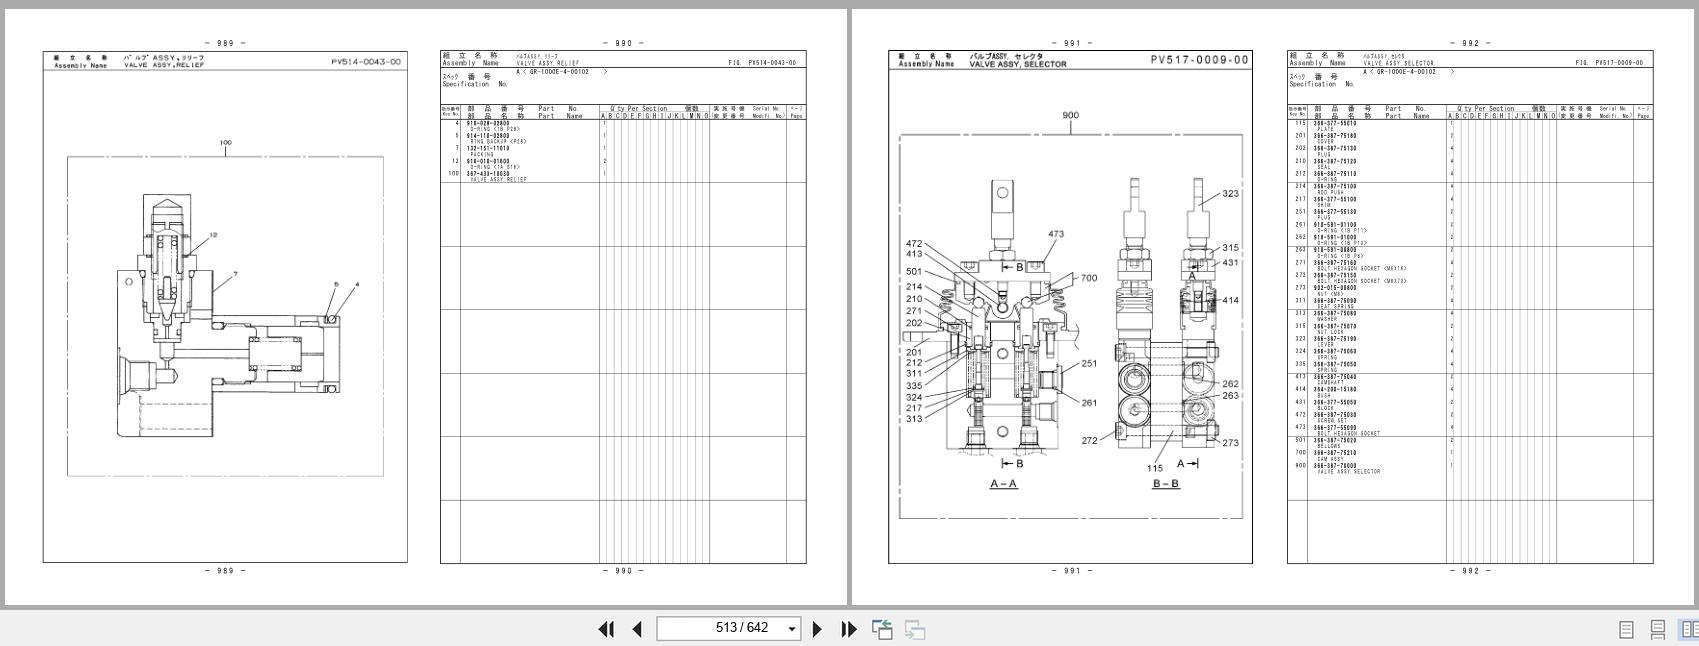This screenshot has width=1699, height=646.
Task: Click the SEAT,SPRING row on page 992
Action: point(1470,303)
